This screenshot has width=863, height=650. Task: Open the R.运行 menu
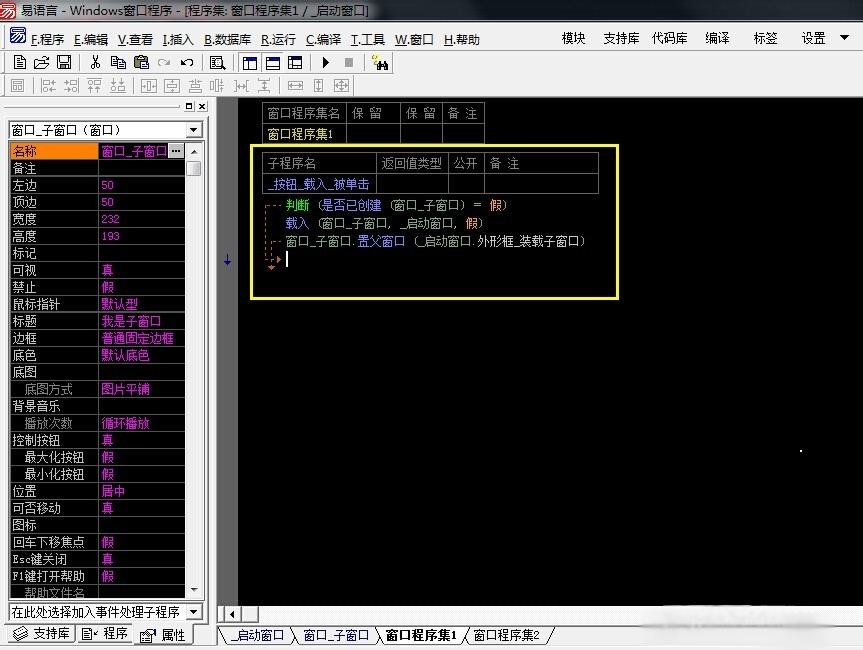tap(278, 40)
